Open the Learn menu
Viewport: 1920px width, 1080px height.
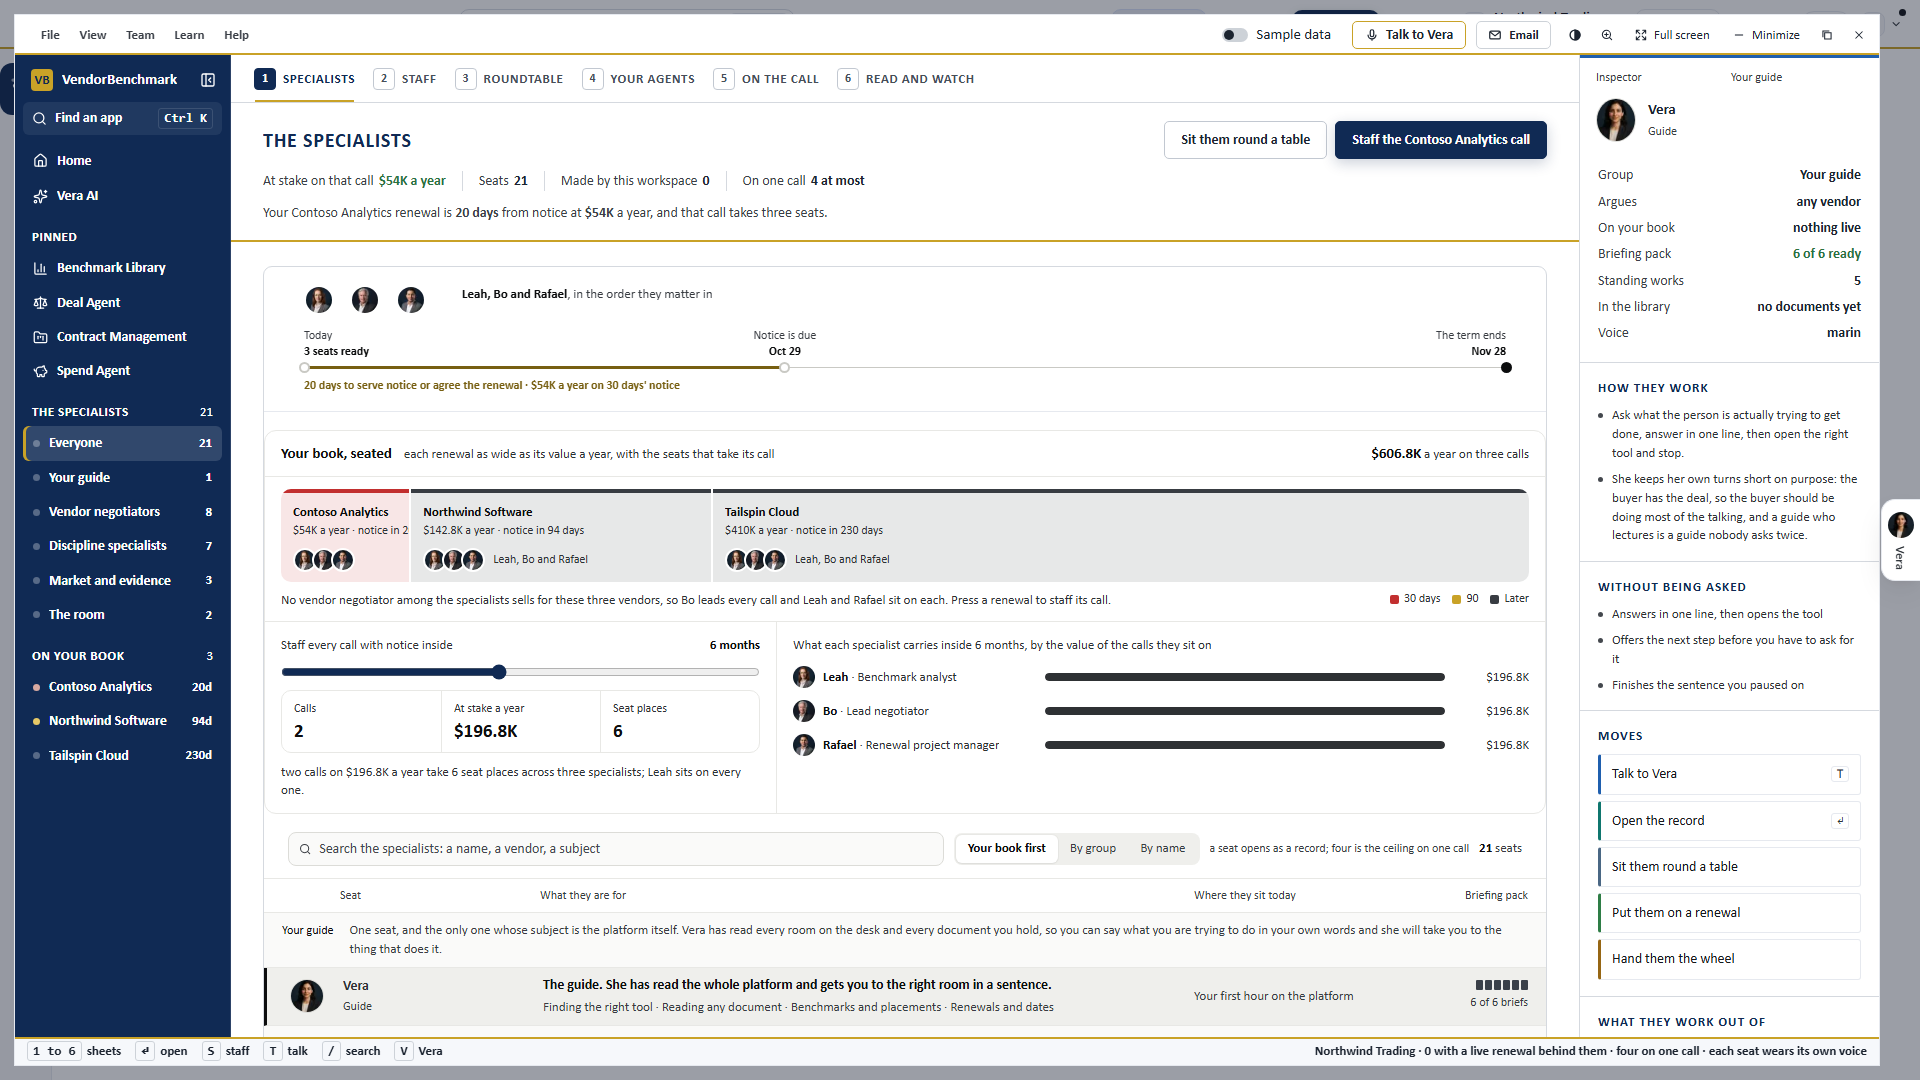[189, 35]
